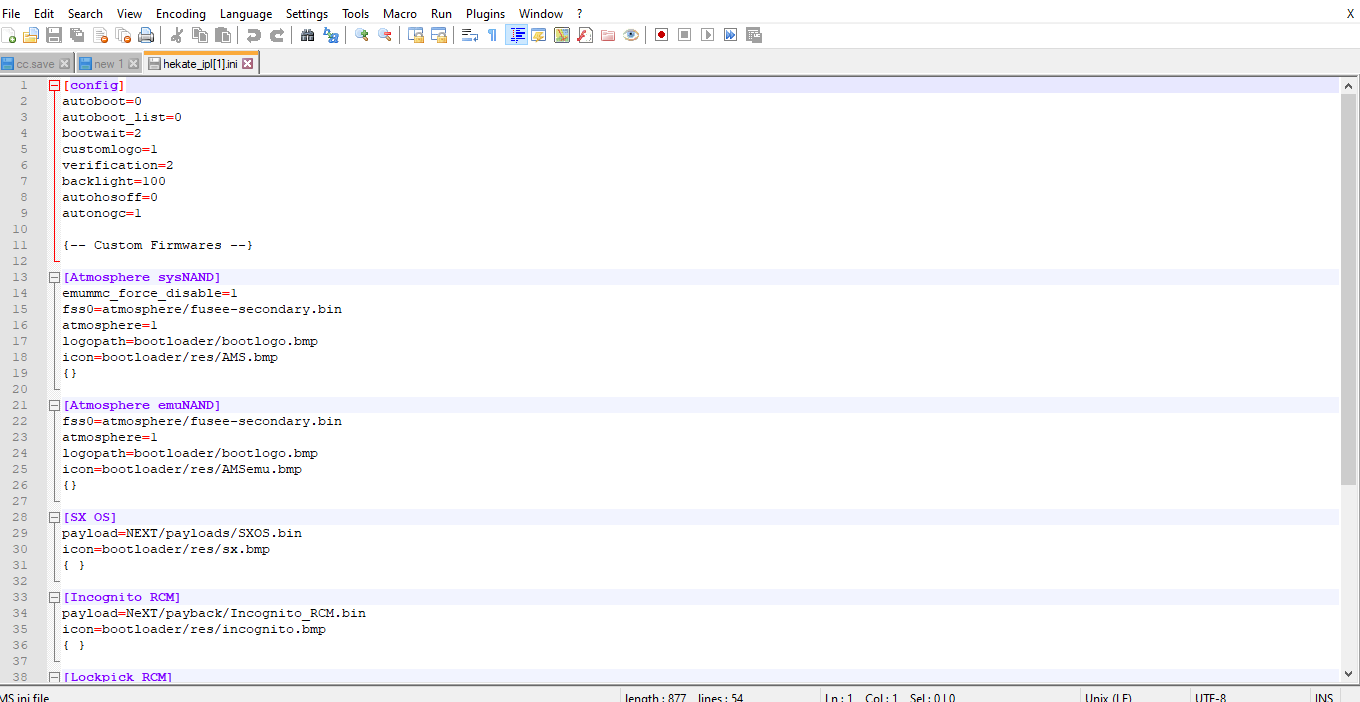Open the Encoding menu
Image resolution: width=1360 pixels, height=702 pixels.
(181, 13)
